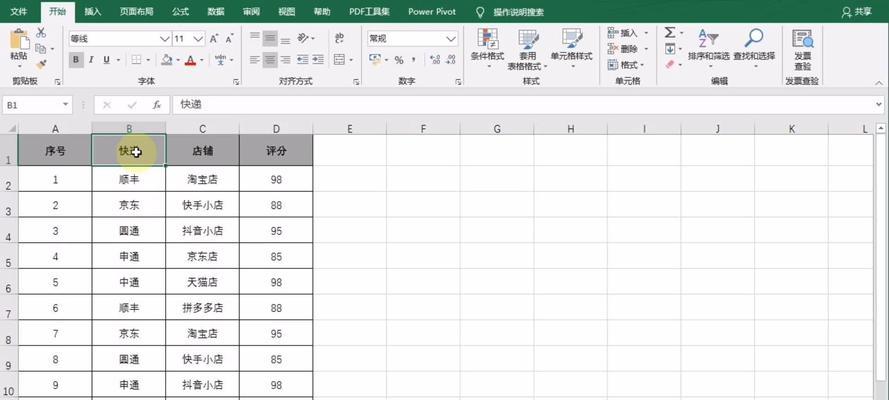Open the 文件 menu

click(19, 11)
